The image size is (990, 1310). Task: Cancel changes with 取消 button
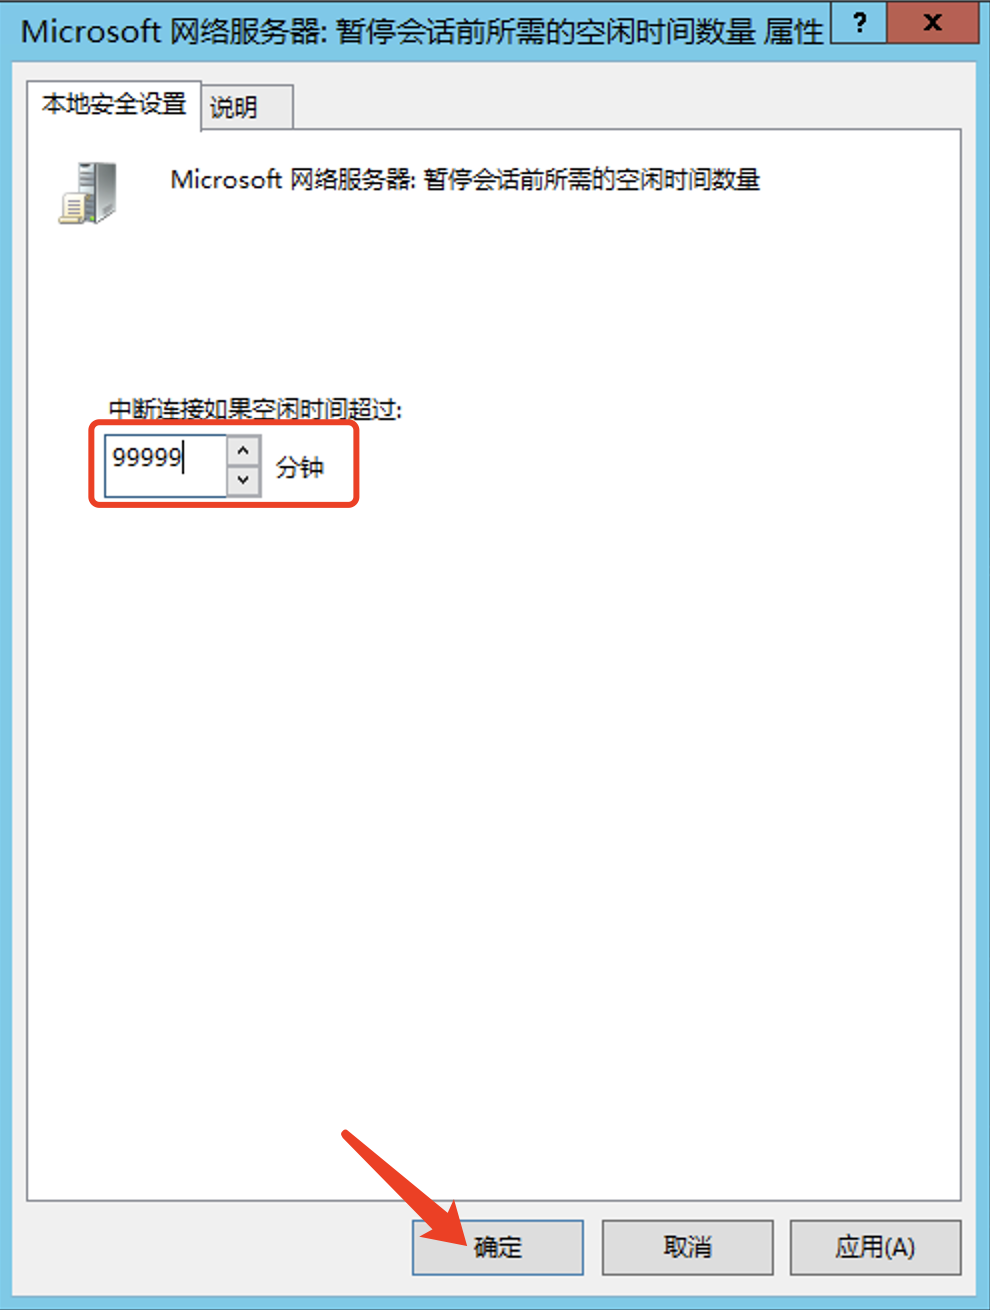pos(687,1247)
